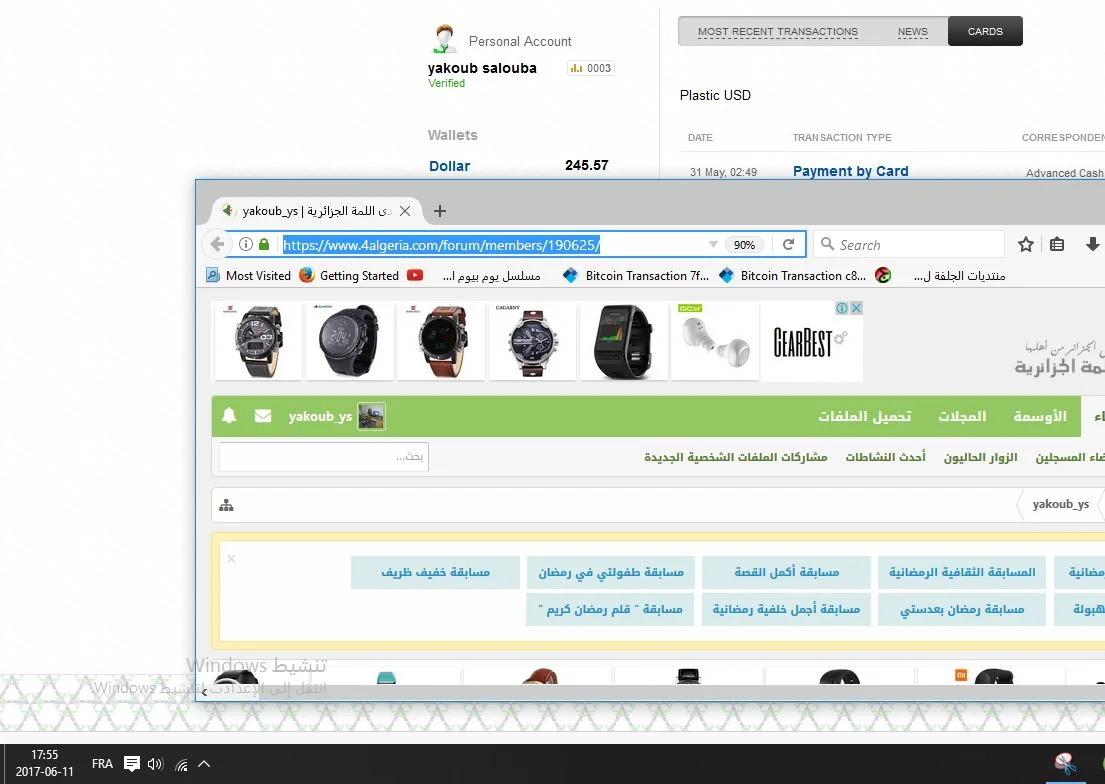Viewport: 1105px width, 784px height.
Task: Open الأوسمة menu item
Action: coord(1039,416)
